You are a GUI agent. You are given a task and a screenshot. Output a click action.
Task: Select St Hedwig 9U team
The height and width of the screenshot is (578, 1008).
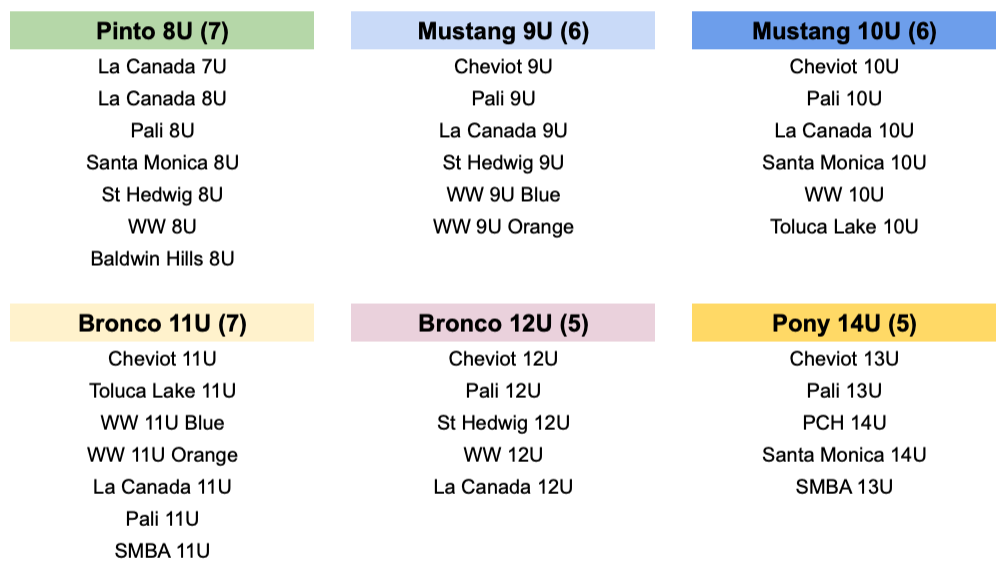[503, 163]
